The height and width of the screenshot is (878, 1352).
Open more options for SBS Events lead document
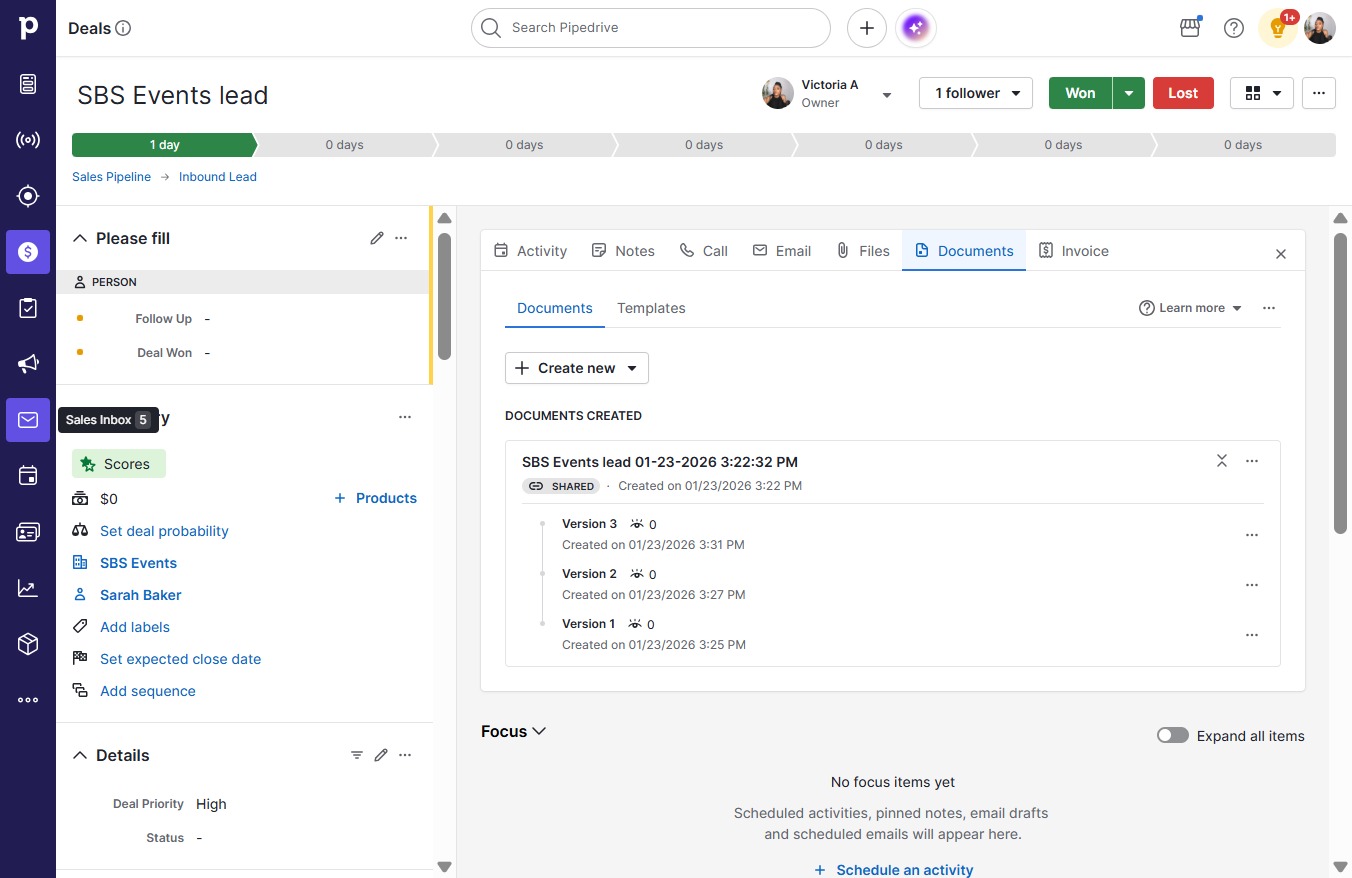pyautogui.click(x=1252, y=461)
